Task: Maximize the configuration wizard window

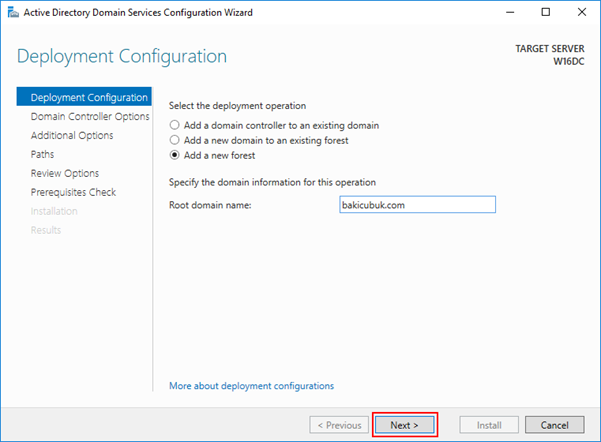Action: pos(546,12)
